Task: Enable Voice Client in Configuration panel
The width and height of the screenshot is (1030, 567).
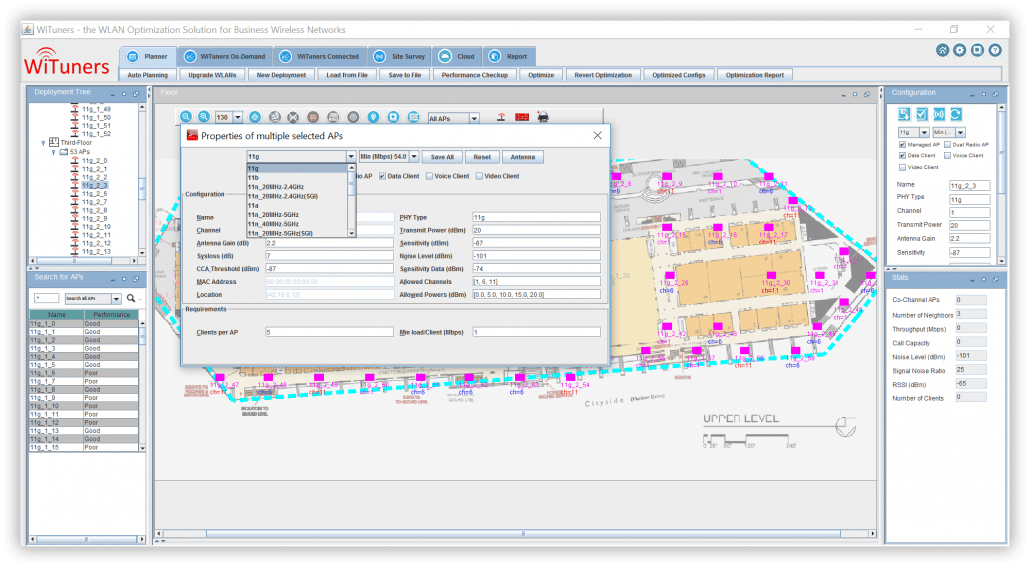Action: click(947, 156)
